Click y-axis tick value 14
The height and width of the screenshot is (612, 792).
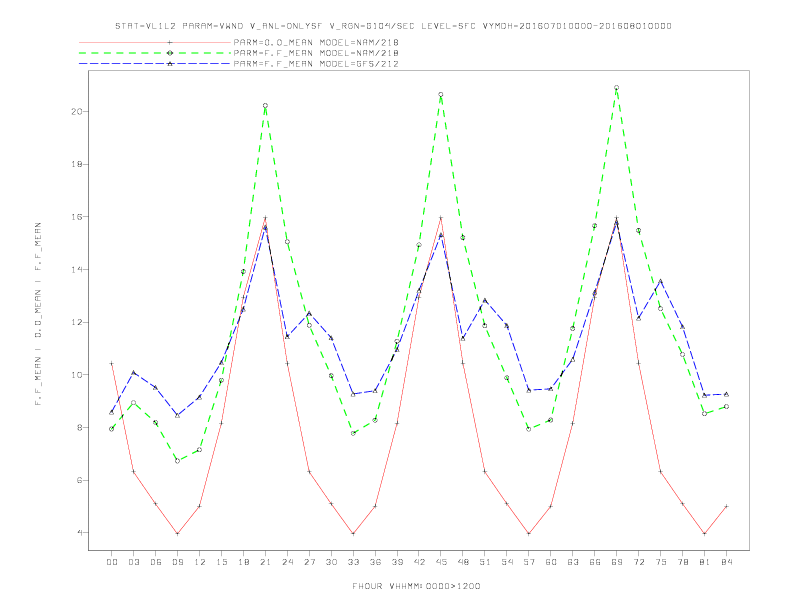click(77, 270)
